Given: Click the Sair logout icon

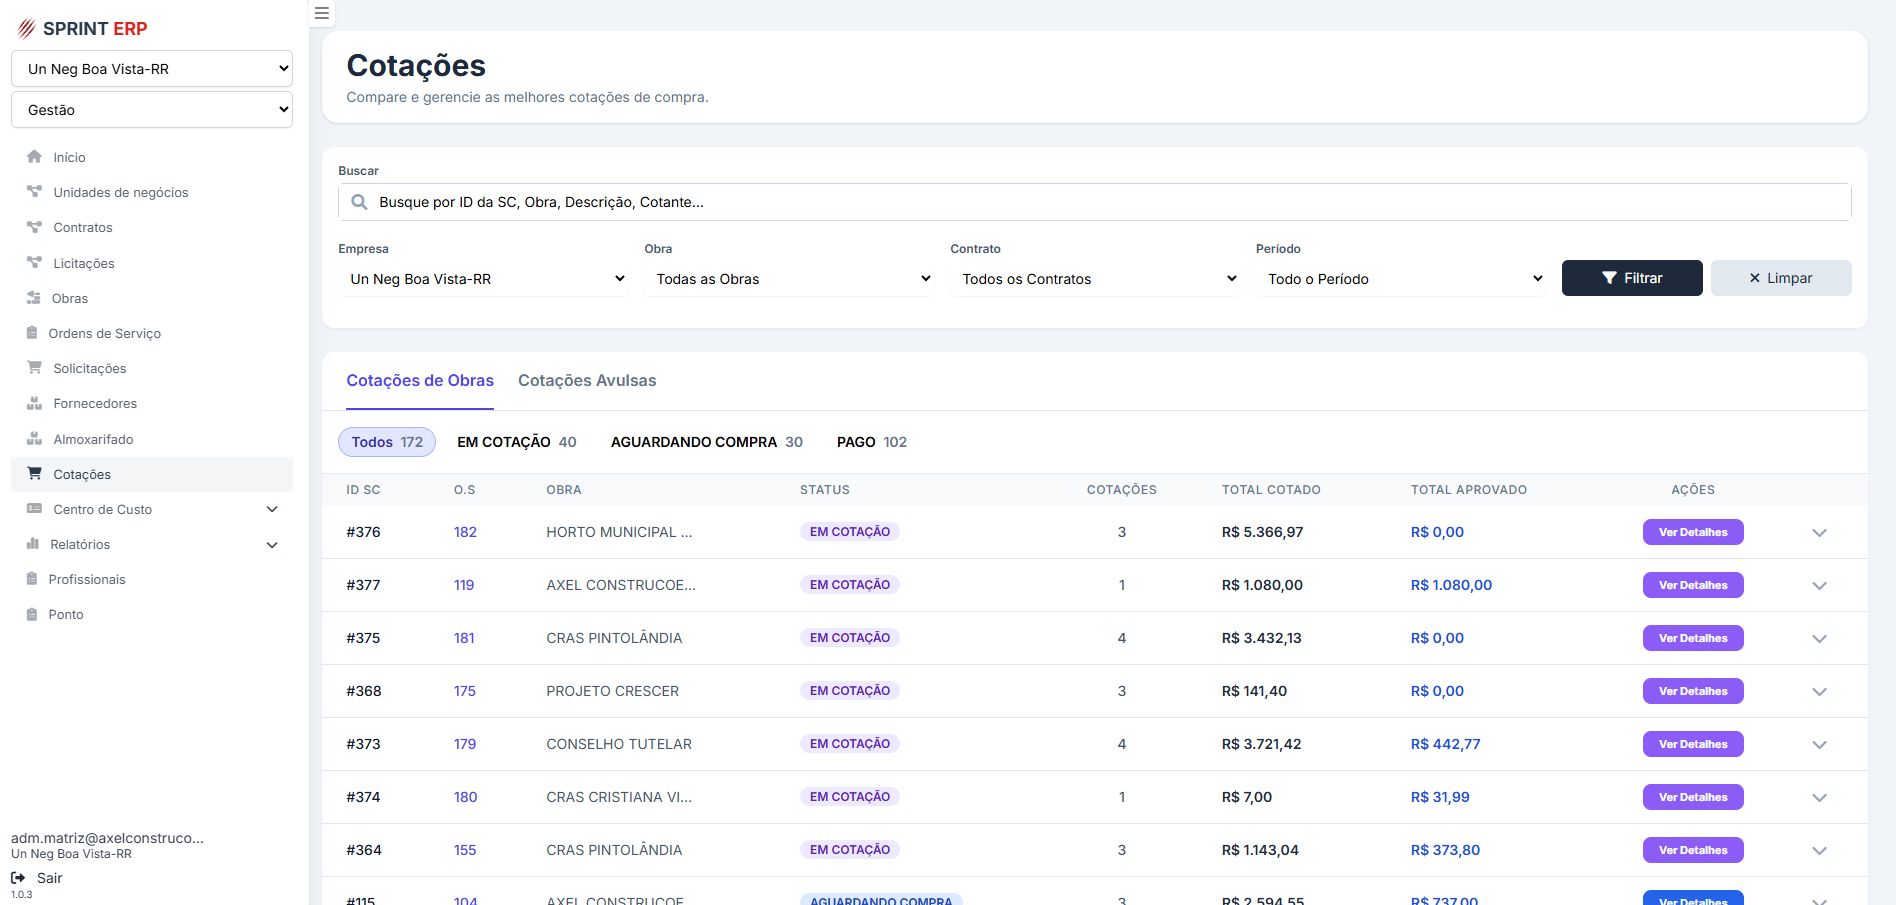Looking at the screenshot, I should click(18, 878).
